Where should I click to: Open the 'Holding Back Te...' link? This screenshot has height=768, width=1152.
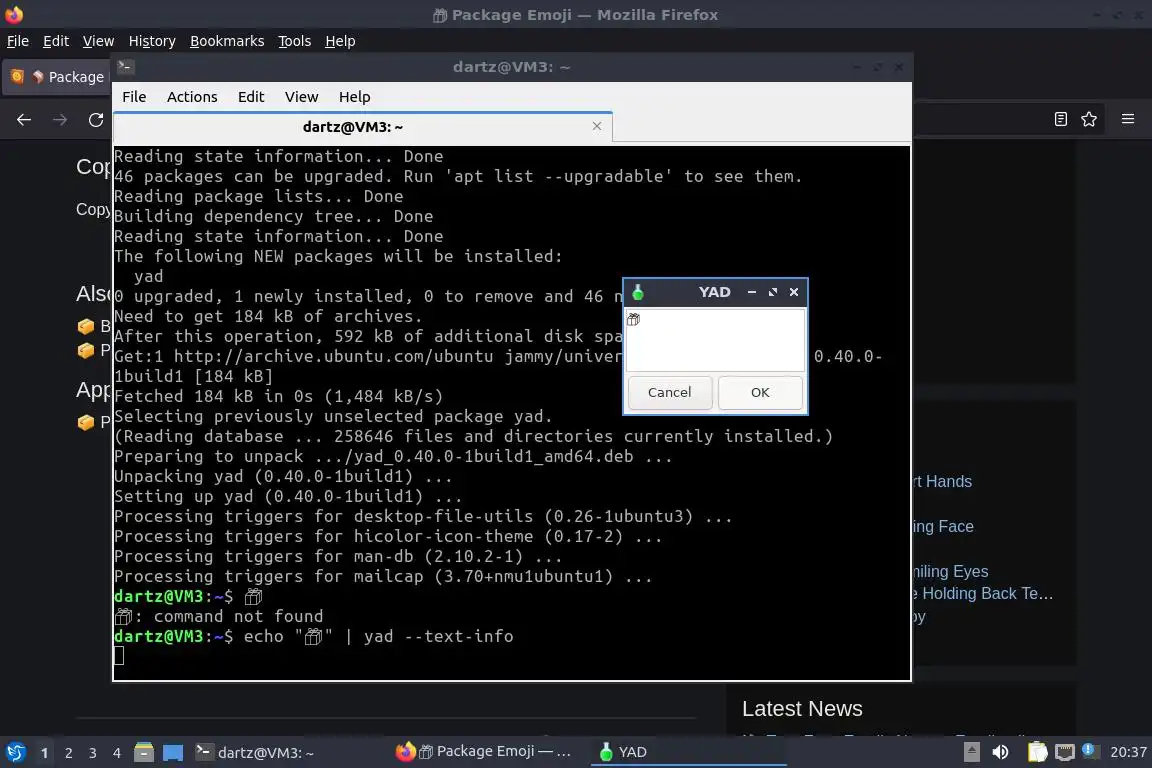pos(983,594)
